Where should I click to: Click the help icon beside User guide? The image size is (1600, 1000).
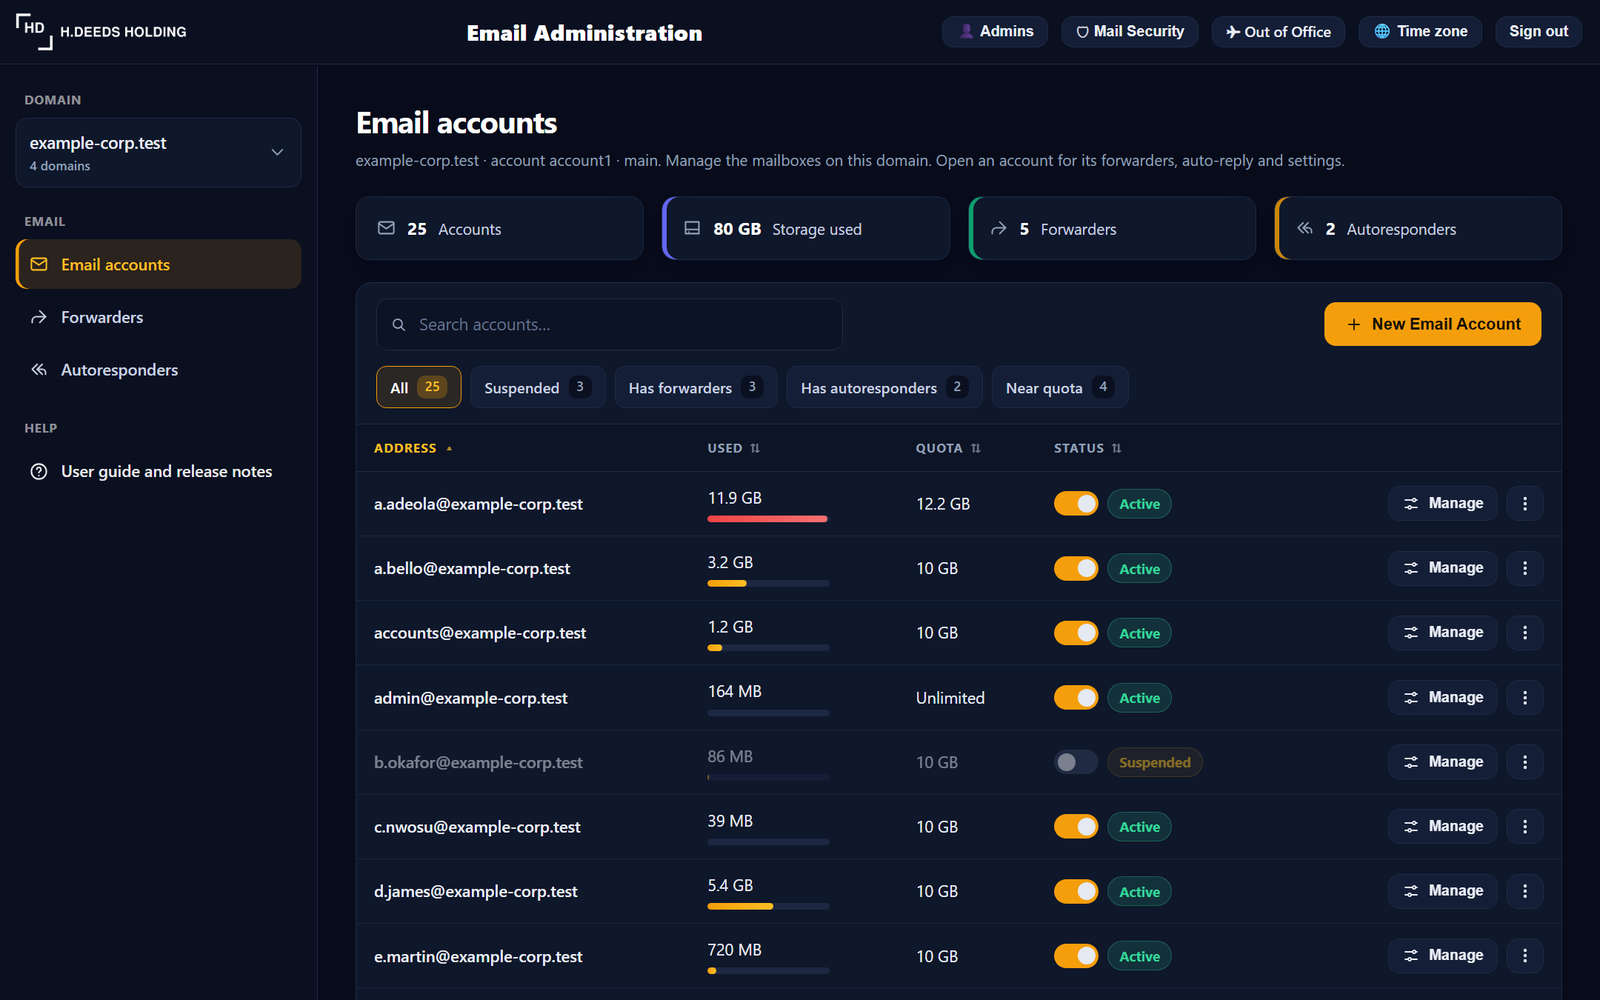coord(39,471)
